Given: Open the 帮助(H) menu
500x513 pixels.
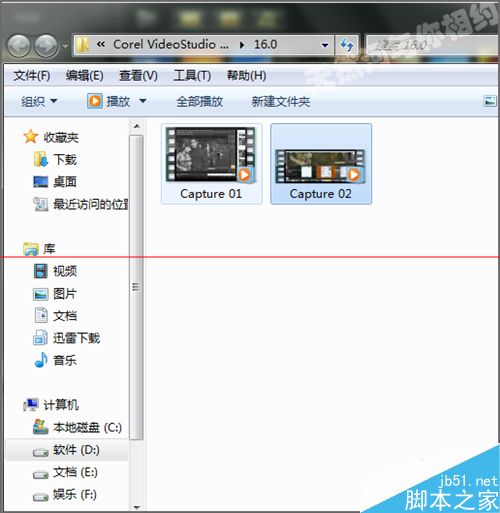Looking at the screenshot, I should click(246, 76).
